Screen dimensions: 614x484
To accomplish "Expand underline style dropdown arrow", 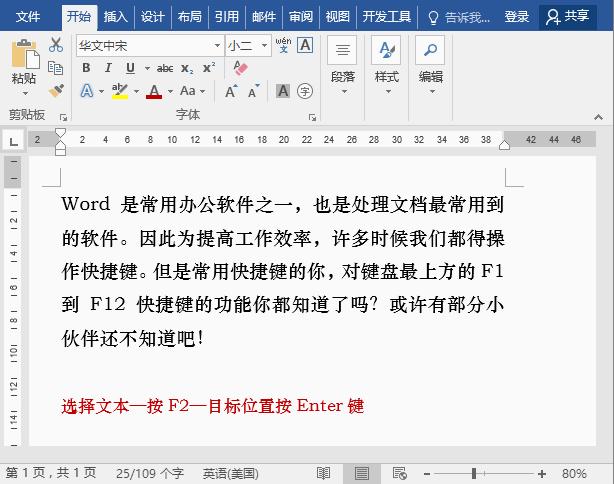I will point(147,68).
